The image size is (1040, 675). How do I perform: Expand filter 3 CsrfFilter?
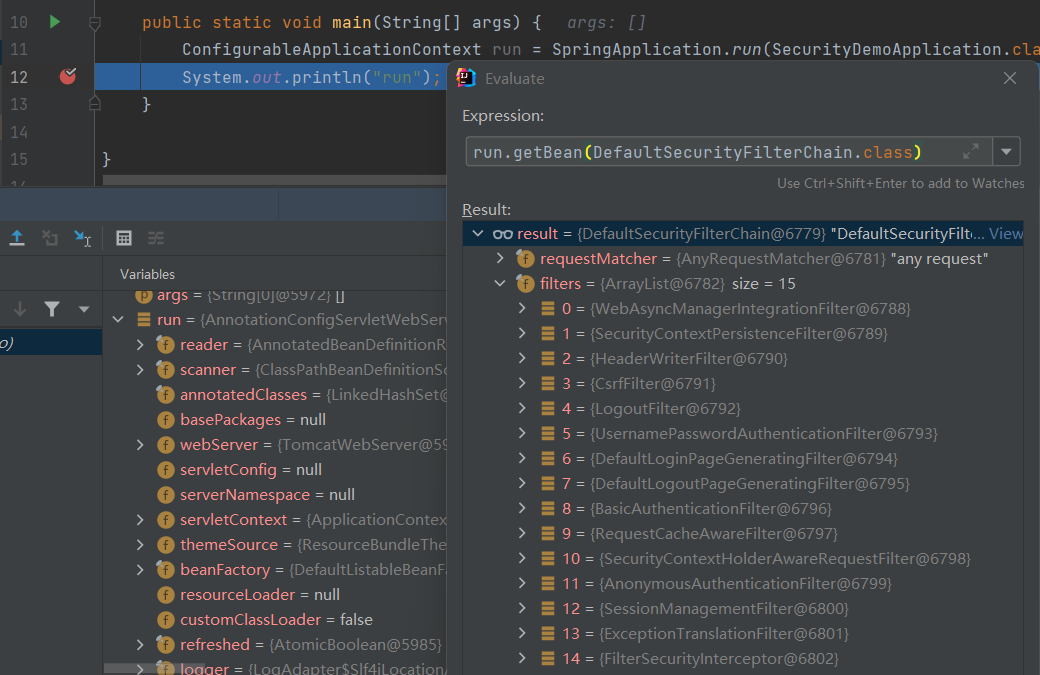tap(522, 383)
